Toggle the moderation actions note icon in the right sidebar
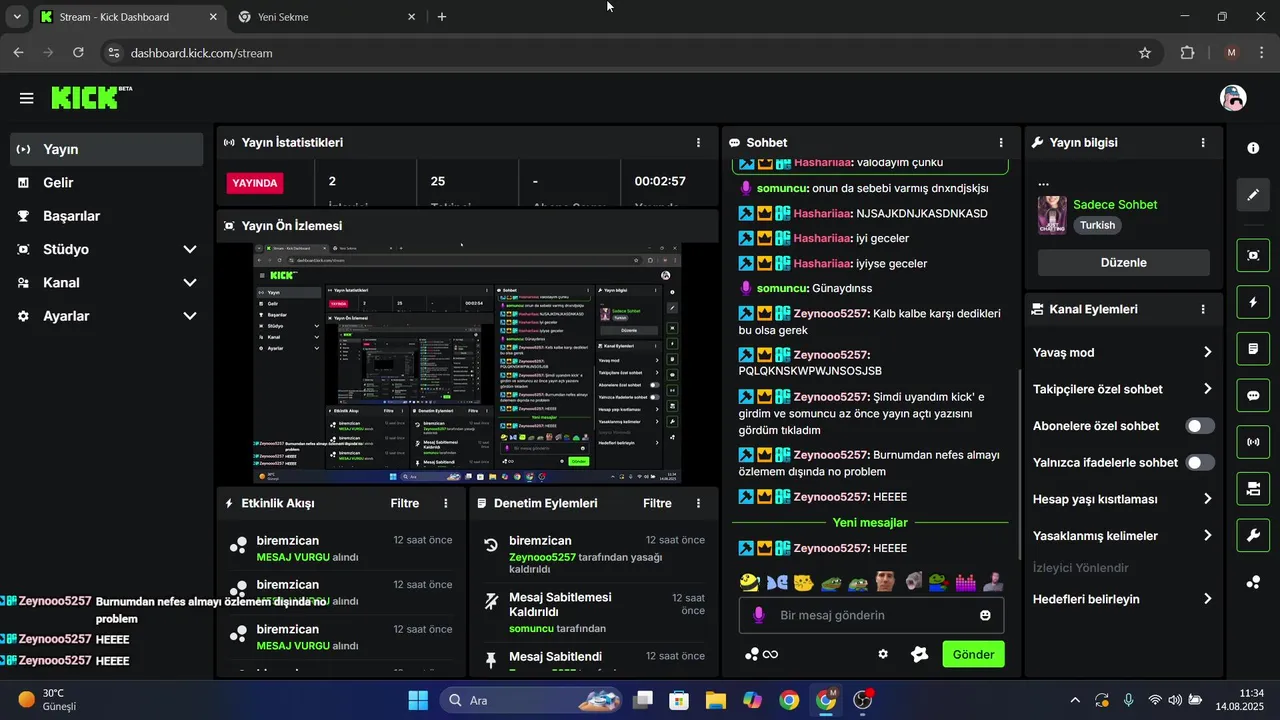The height and width of the screenshot is (720, 1280). pyautogui.click(x=1253, y=349)
